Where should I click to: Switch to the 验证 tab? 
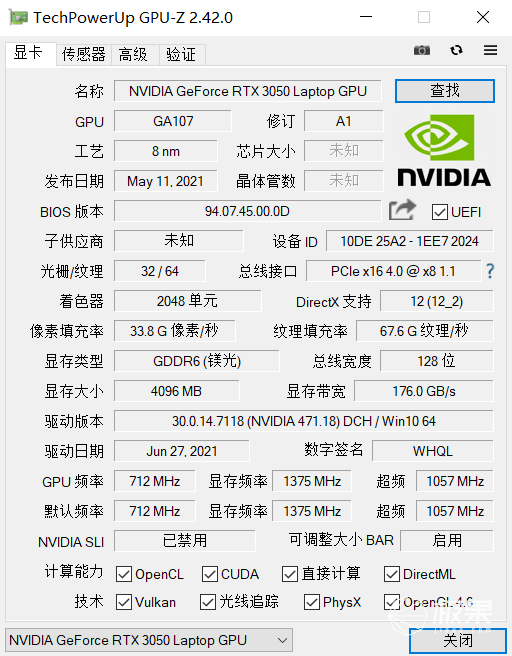click(x=182, y=55)
